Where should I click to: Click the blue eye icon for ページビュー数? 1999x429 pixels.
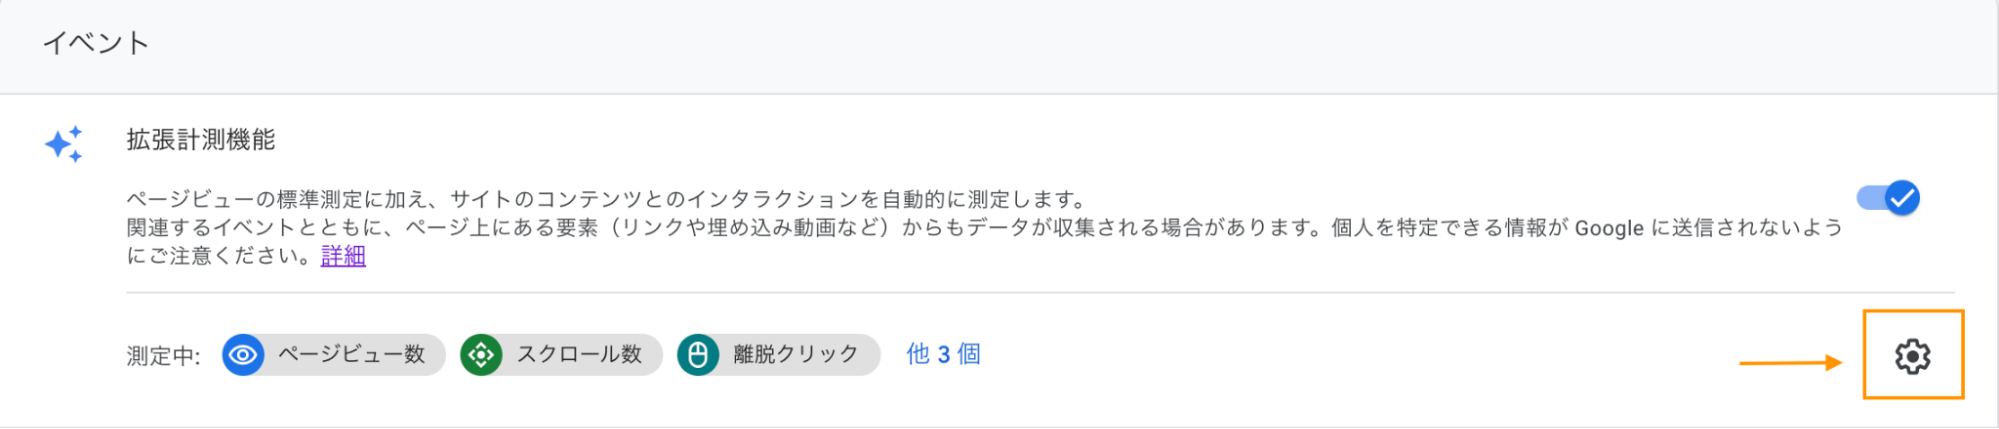[243, 355]
